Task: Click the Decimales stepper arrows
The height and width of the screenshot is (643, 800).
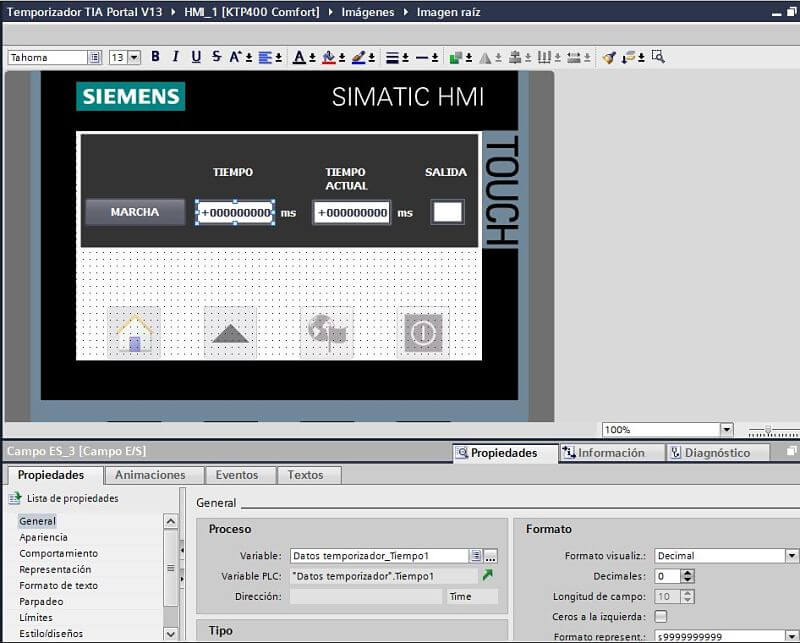Action: pos(688,576)
